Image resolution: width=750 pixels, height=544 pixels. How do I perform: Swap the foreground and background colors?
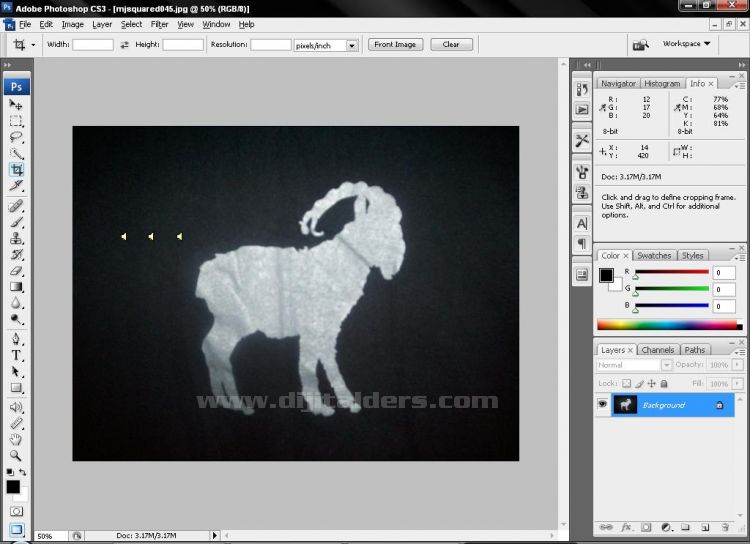tap(24, 473)
